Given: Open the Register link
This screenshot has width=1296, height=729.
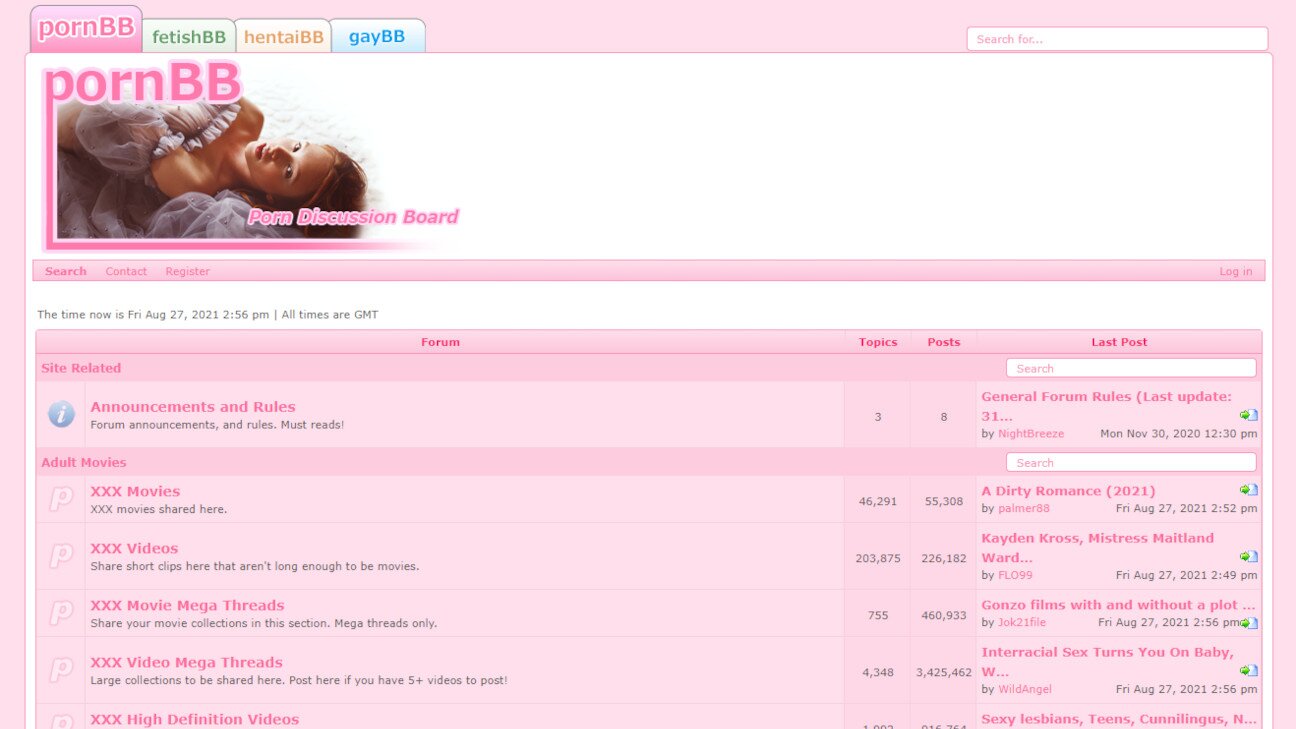Looking at the screenshot, I should 188,271.
